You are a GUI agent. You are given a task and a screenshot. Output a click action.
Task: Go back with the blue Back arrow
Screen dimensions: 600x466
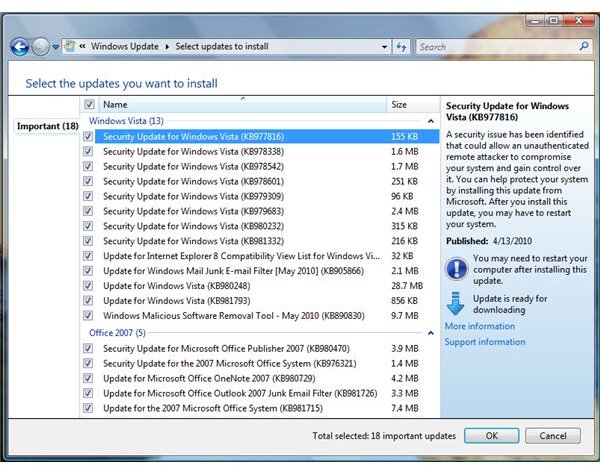point(20,47)
